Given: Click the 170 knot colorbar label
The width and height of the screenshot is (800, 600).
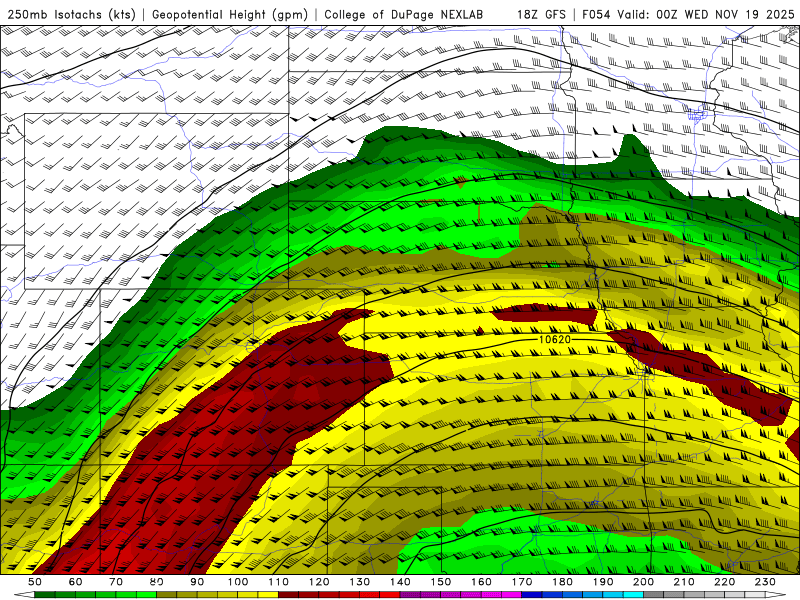Looking at the screenshot, I should [522, 582].
